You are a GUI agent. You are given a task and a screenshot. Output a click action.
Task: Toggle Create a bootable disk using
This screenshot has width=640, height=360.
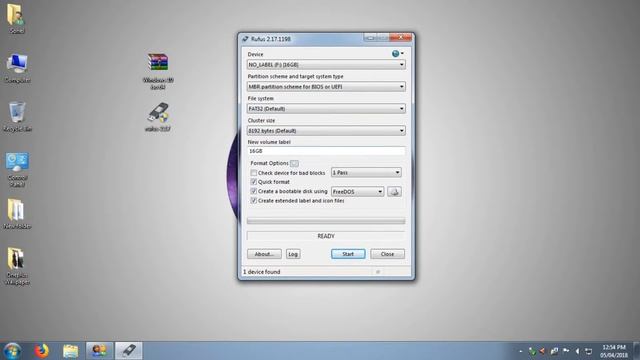pyautogui.click(x=253, y=191)
